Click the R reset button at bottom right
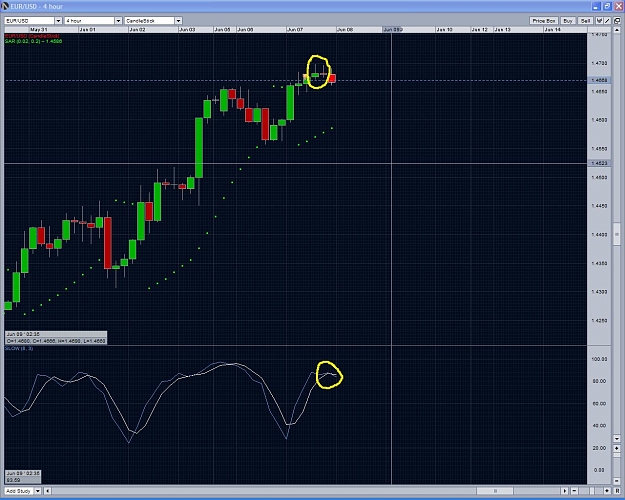The height and width of the screenshot is (500, 625). point(617,491)
